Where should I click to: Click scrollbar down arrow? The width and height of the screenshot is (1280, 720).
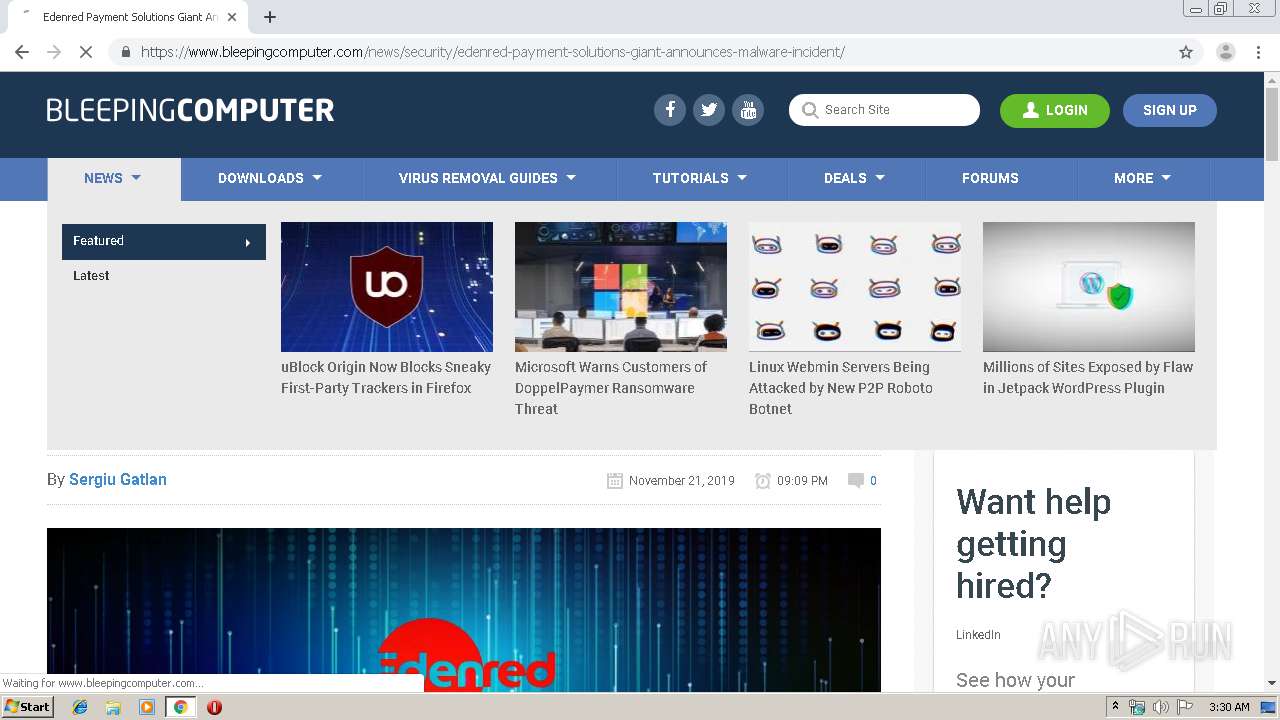click(1272, 683)
